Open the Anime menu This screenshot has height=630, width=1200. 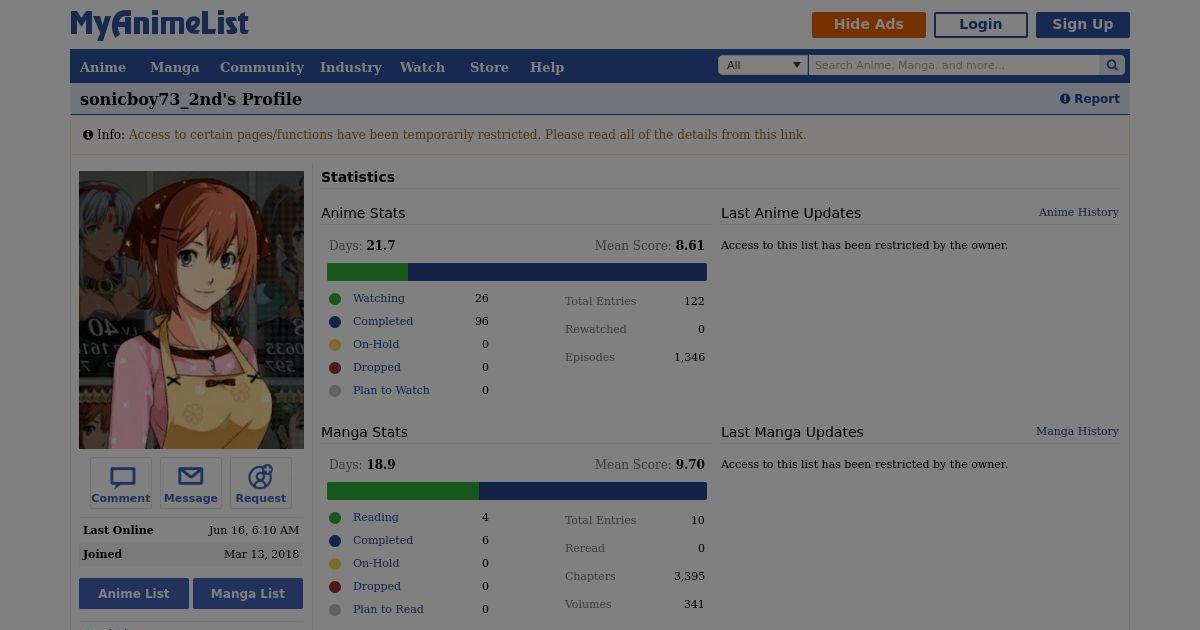click(x=103, y=67)
